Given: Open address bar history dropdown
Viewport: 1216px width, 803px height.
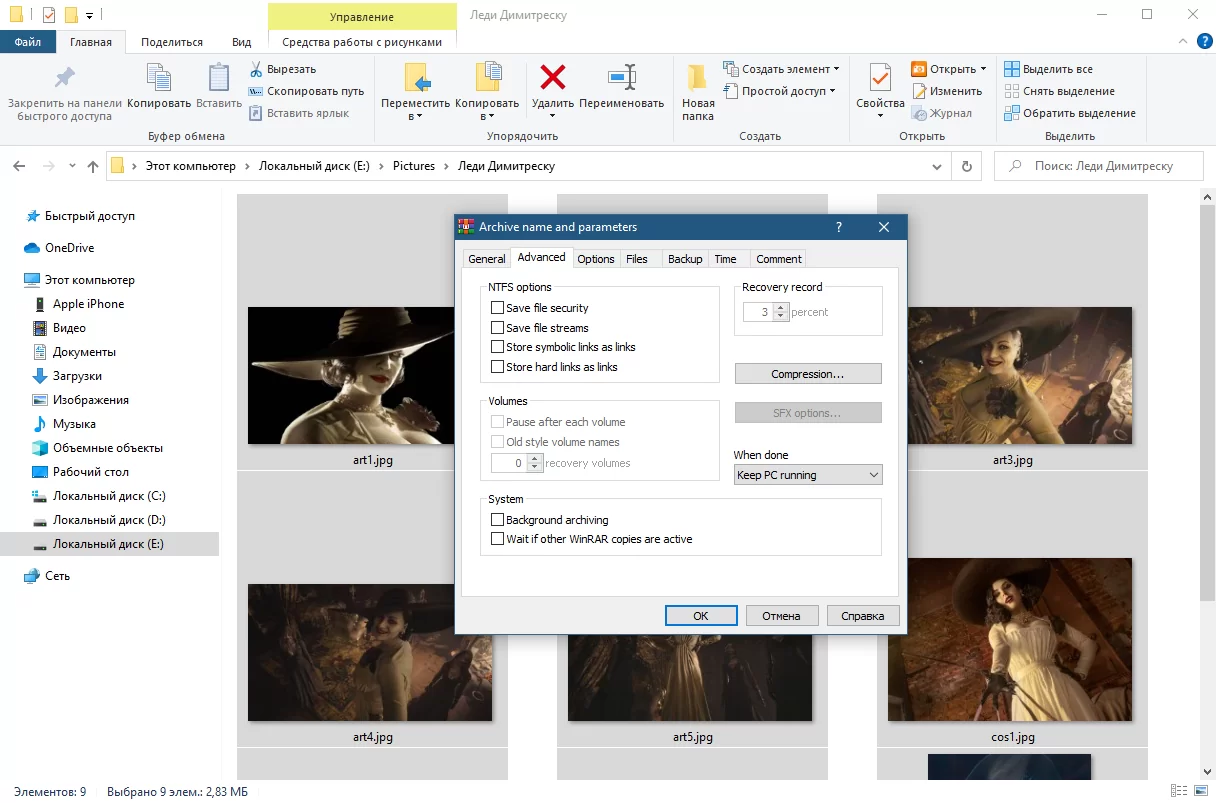Looking at the screenshot, I should 937,166.
